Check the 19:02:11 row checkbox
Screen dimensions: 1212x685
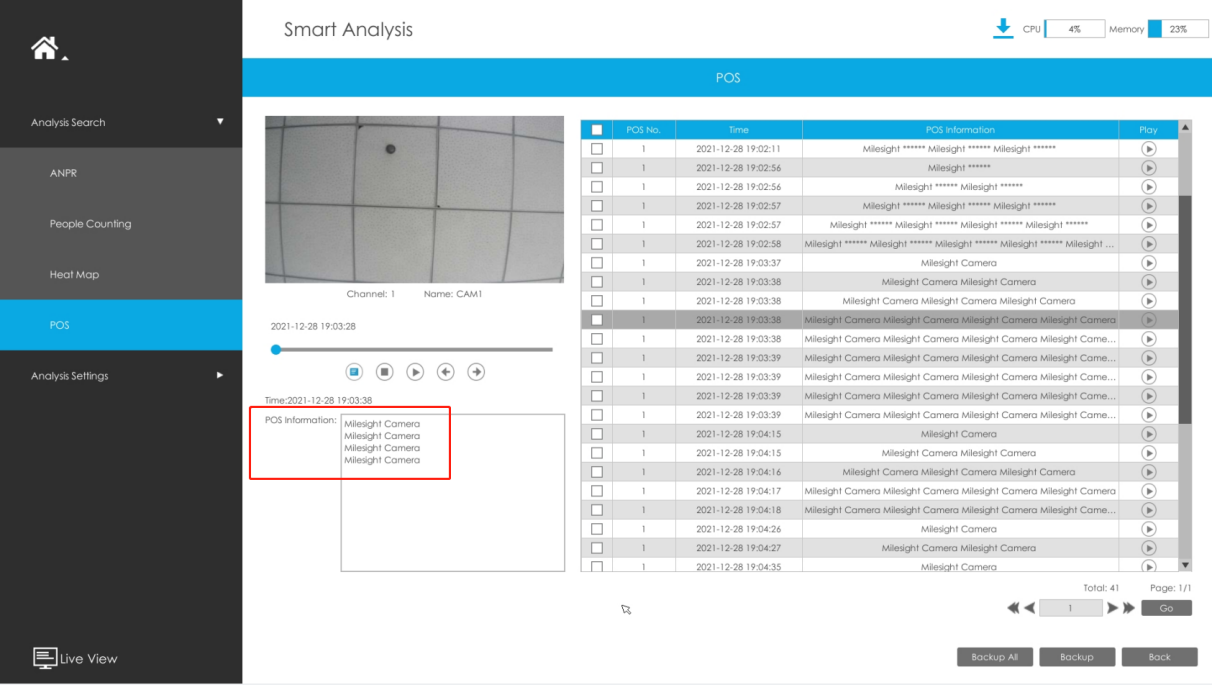click(x=597, y=149)
